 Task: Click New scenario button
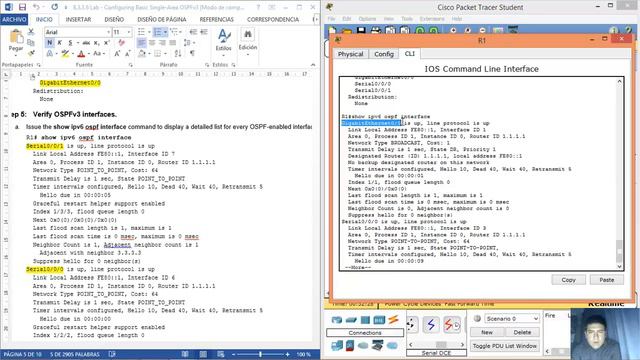(487, 332)
